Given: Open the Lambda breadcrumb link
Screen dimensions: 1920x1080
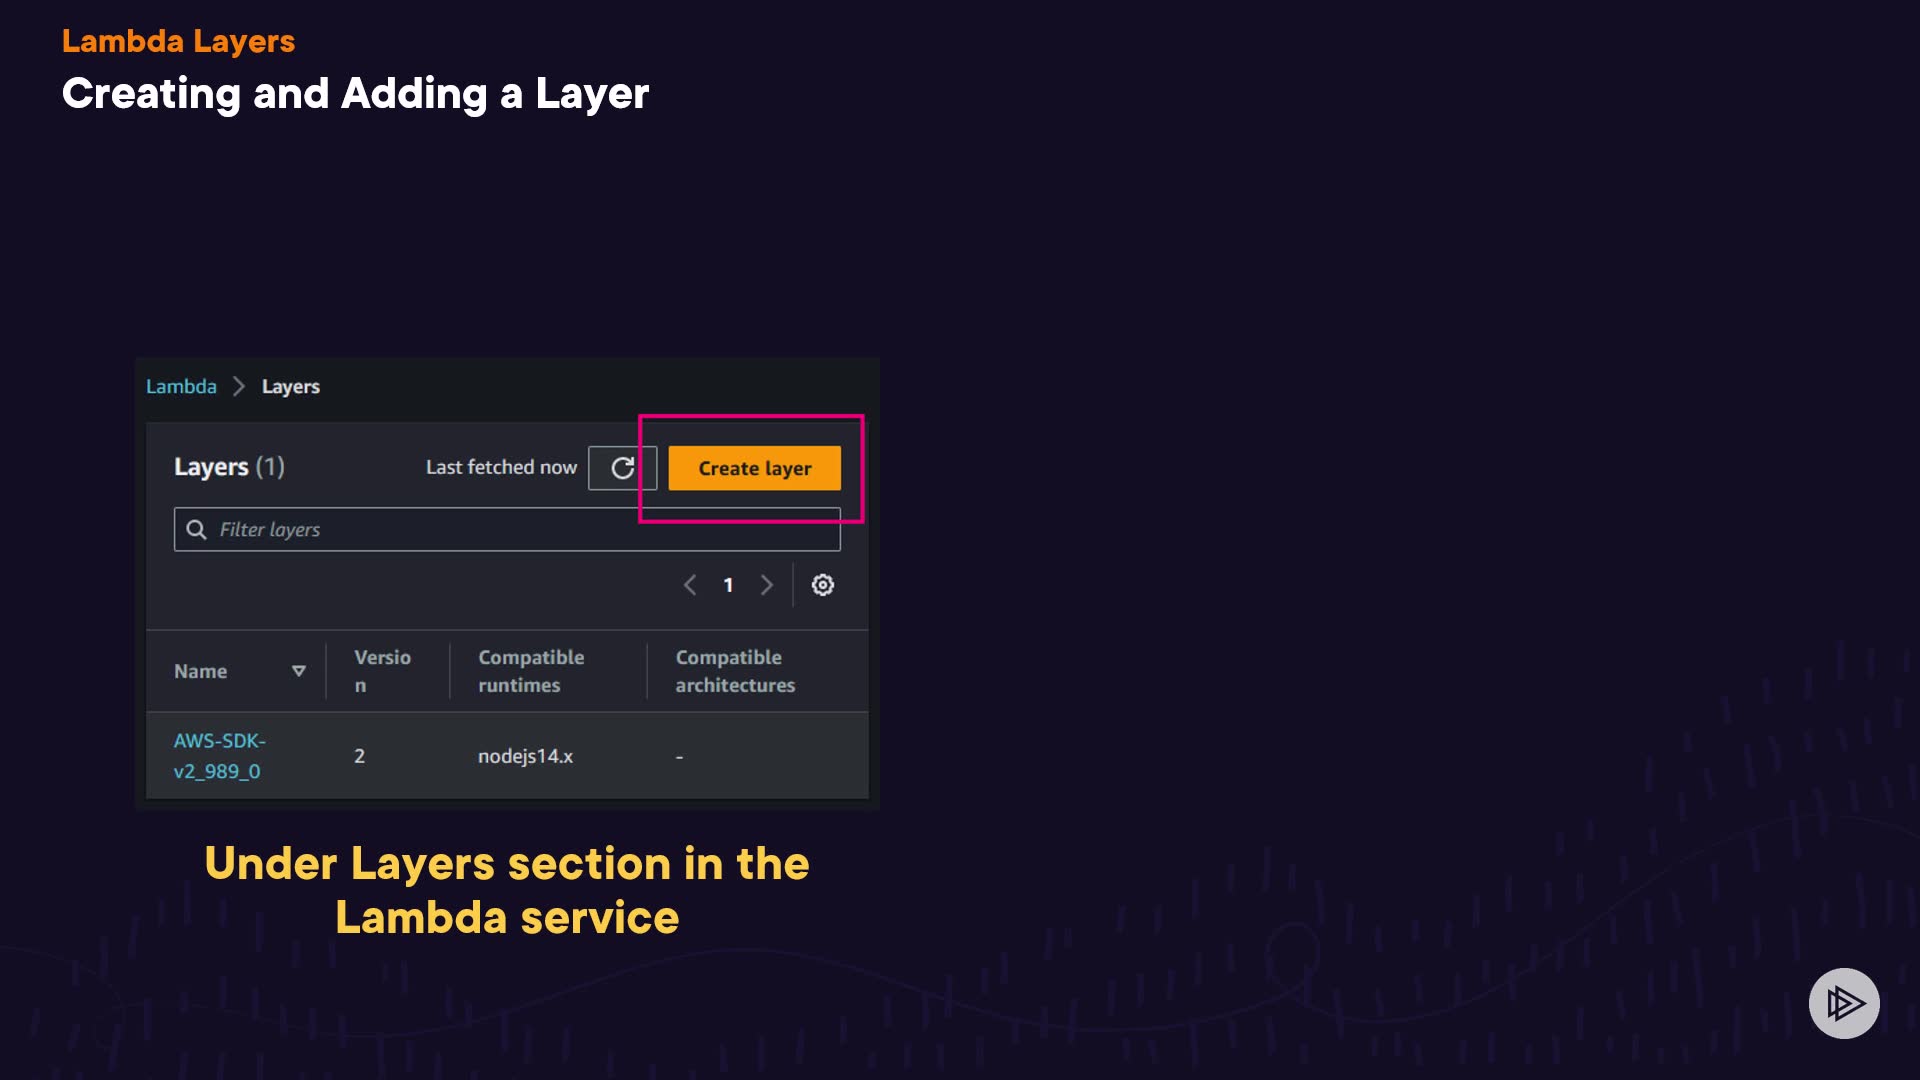Looking at the screenshot, I should pos(181,386).
